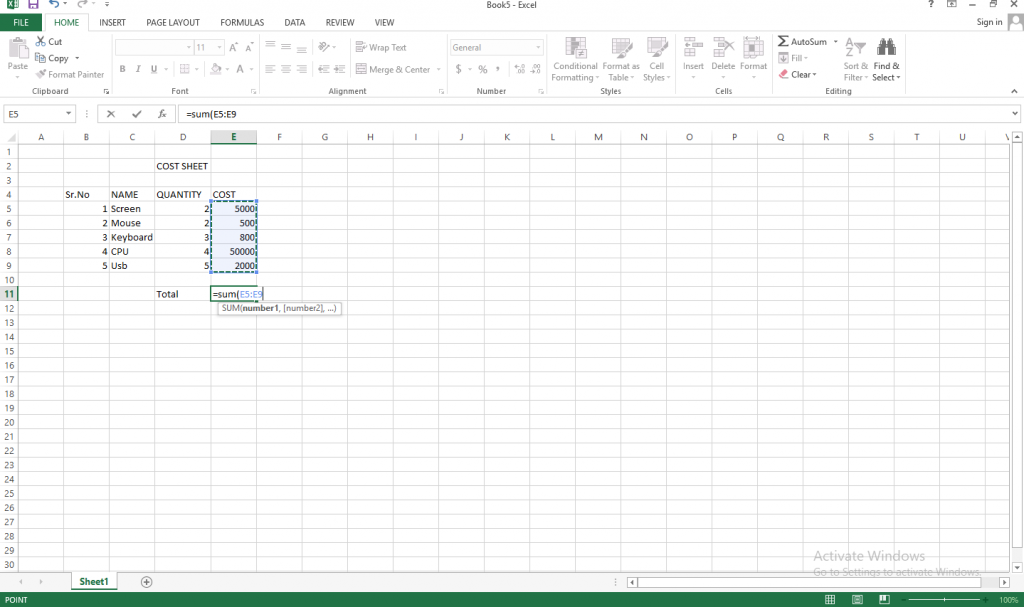Open the FORMULAS ribbon tab
Image resolution: width=1024 pixels, height=607 pixels.
pos(242,22)
